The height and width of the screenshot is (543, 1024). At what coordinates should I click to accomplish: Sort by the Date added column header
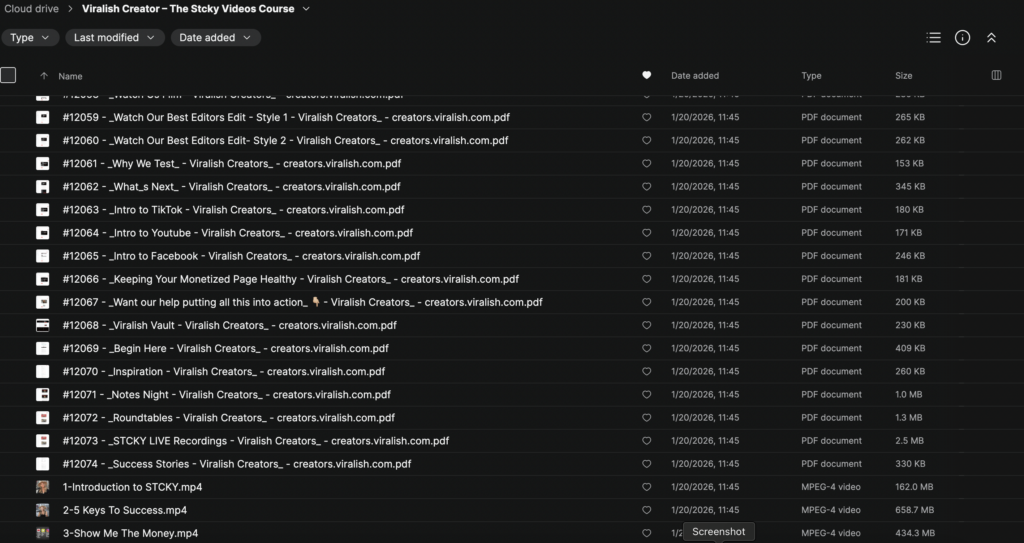pos(694,76)
